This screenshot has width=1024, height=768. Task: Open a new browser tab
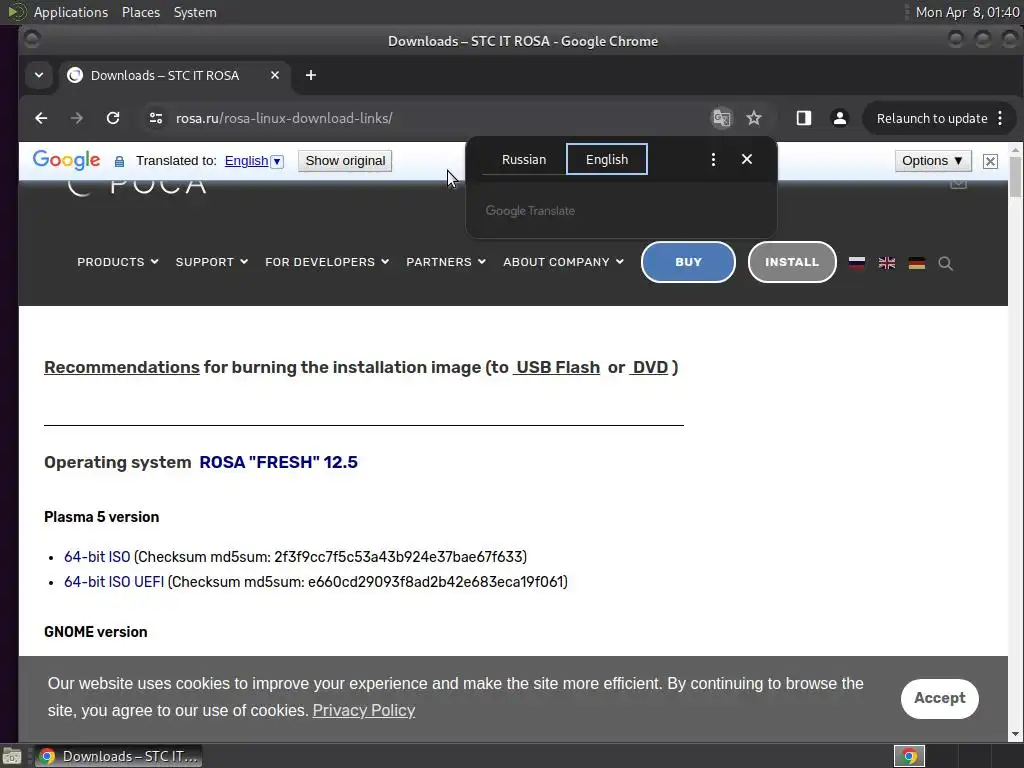click(311, 75)
